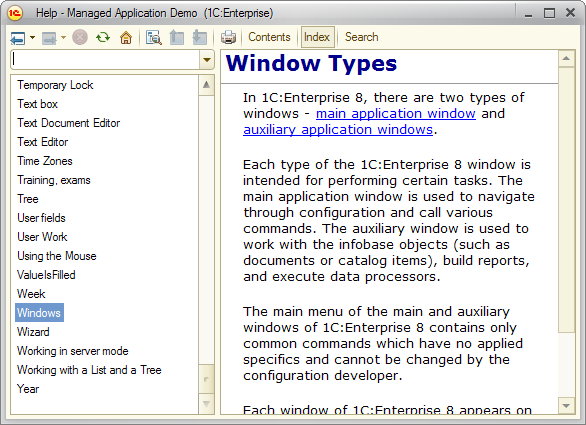Screen dimensions: 586x425
Task: Select the highlighted Windows entry
Action: 39,312
